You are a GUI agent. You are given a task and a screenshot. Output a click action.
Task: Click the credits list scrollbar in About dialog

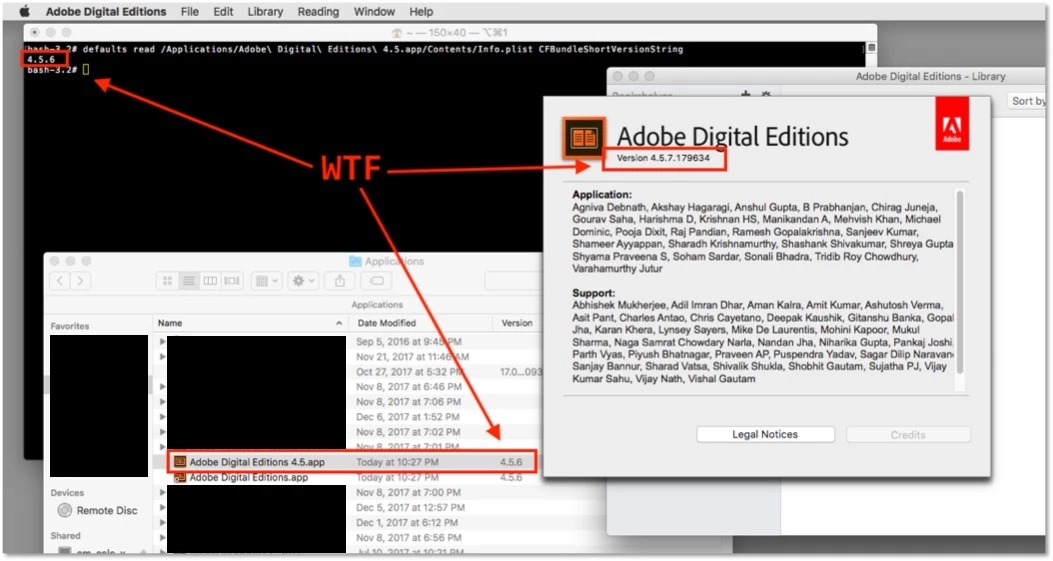(x=960, y=282)
